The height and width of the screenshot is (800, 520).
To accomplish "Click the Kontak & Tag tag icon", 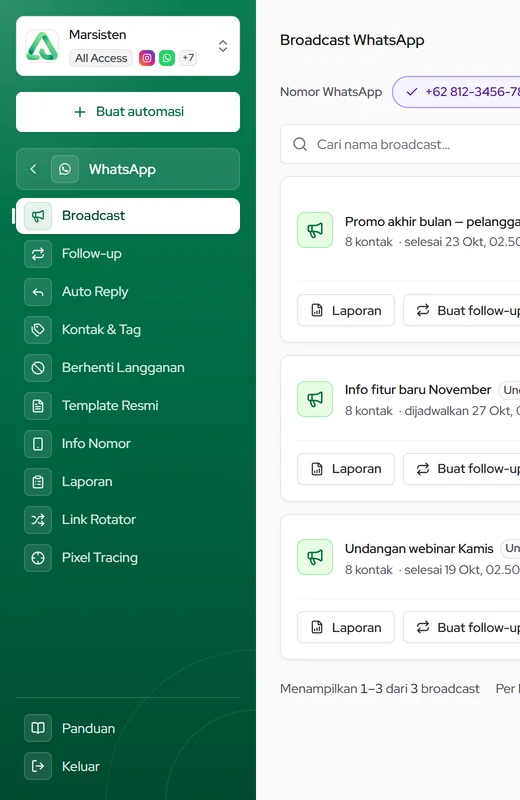I will click(38, 330).
